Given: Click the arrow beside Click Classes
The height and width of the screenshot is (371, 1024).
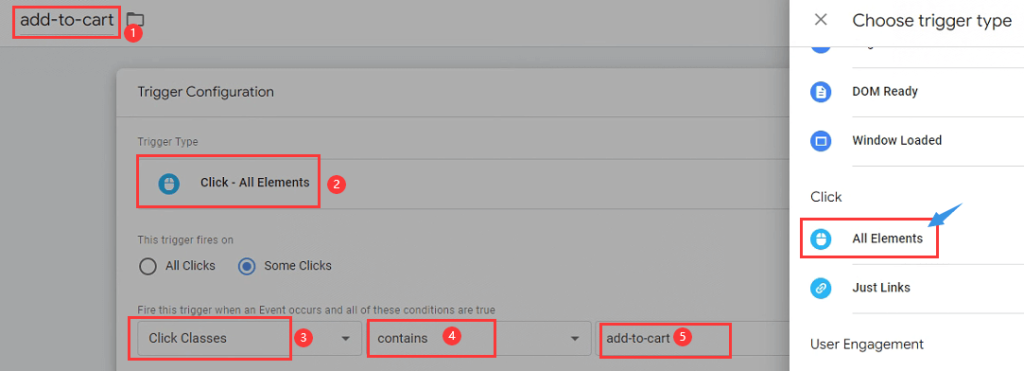Looking at the screenshot, I should point(344,338).
